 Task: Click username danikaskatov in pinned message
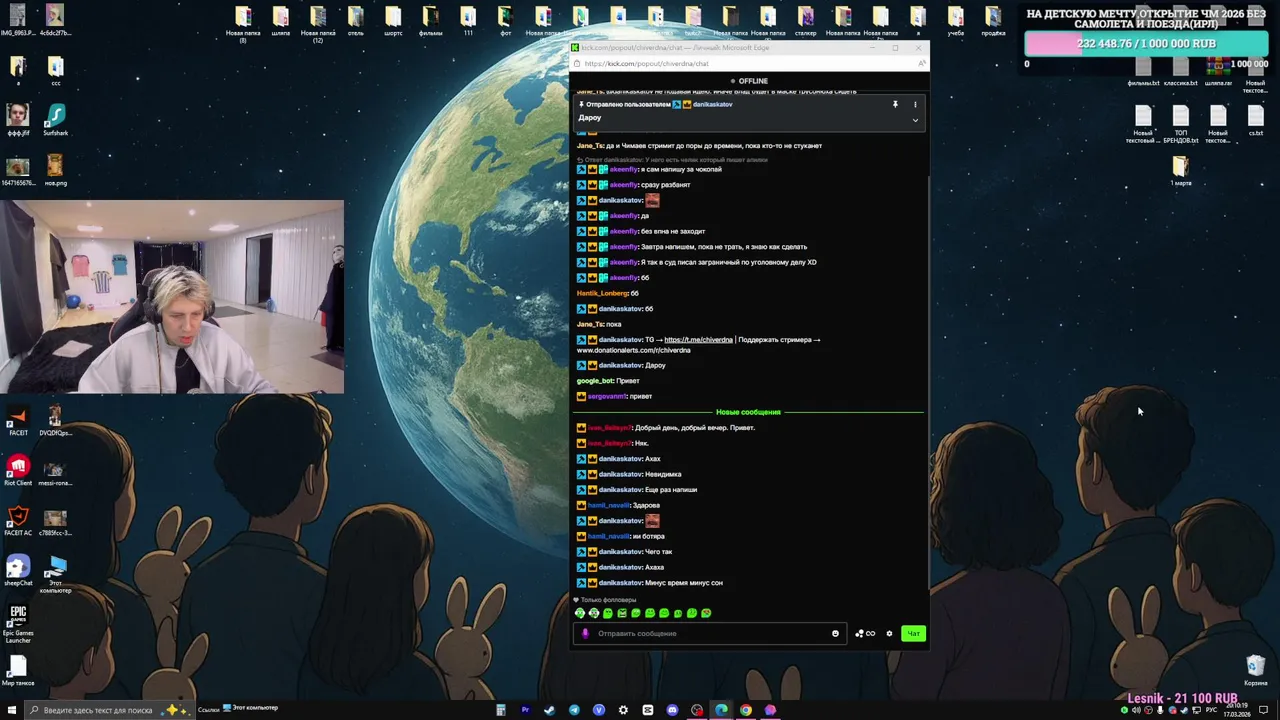[x=712, y=104]
